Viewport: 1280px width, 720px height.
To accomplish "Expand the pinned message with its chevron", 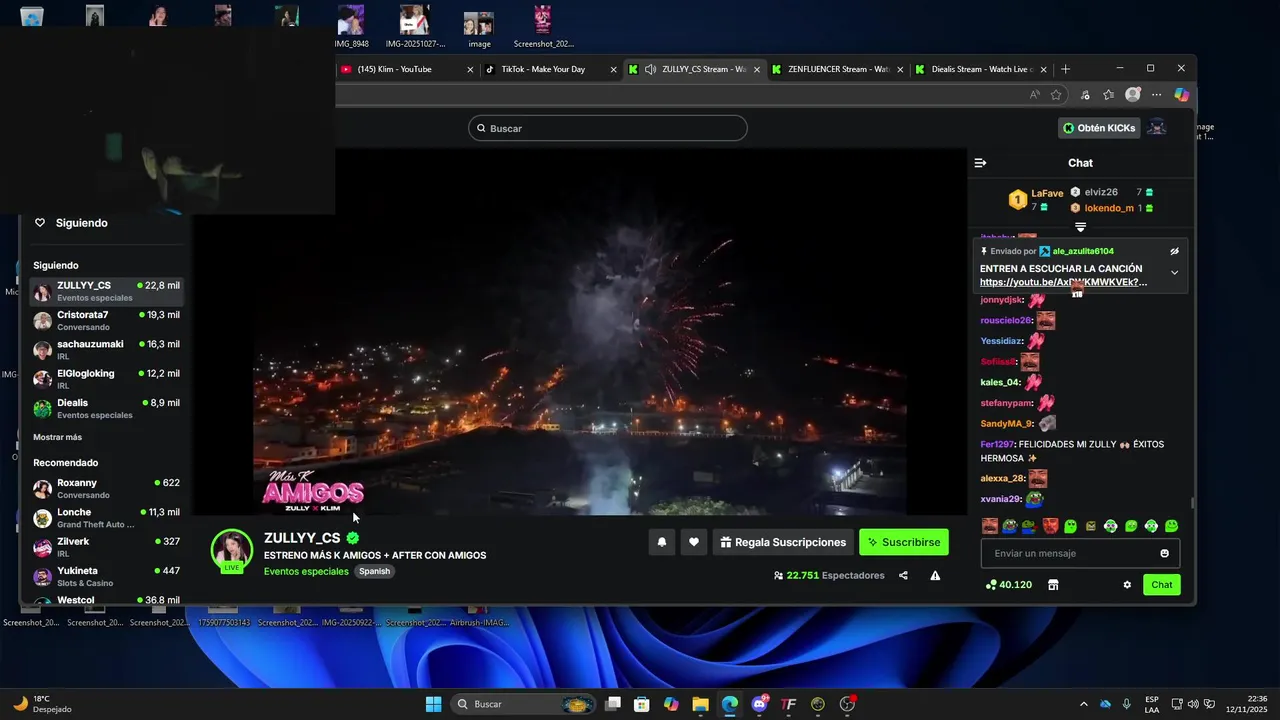I will tap(1174, 272).
